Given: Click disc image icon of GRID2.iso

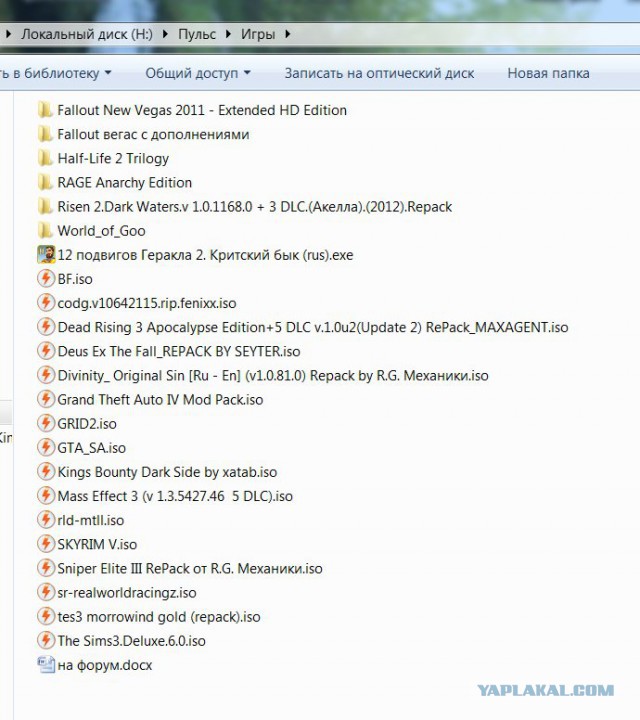Looking at the screenshot, I should point(46,423).
